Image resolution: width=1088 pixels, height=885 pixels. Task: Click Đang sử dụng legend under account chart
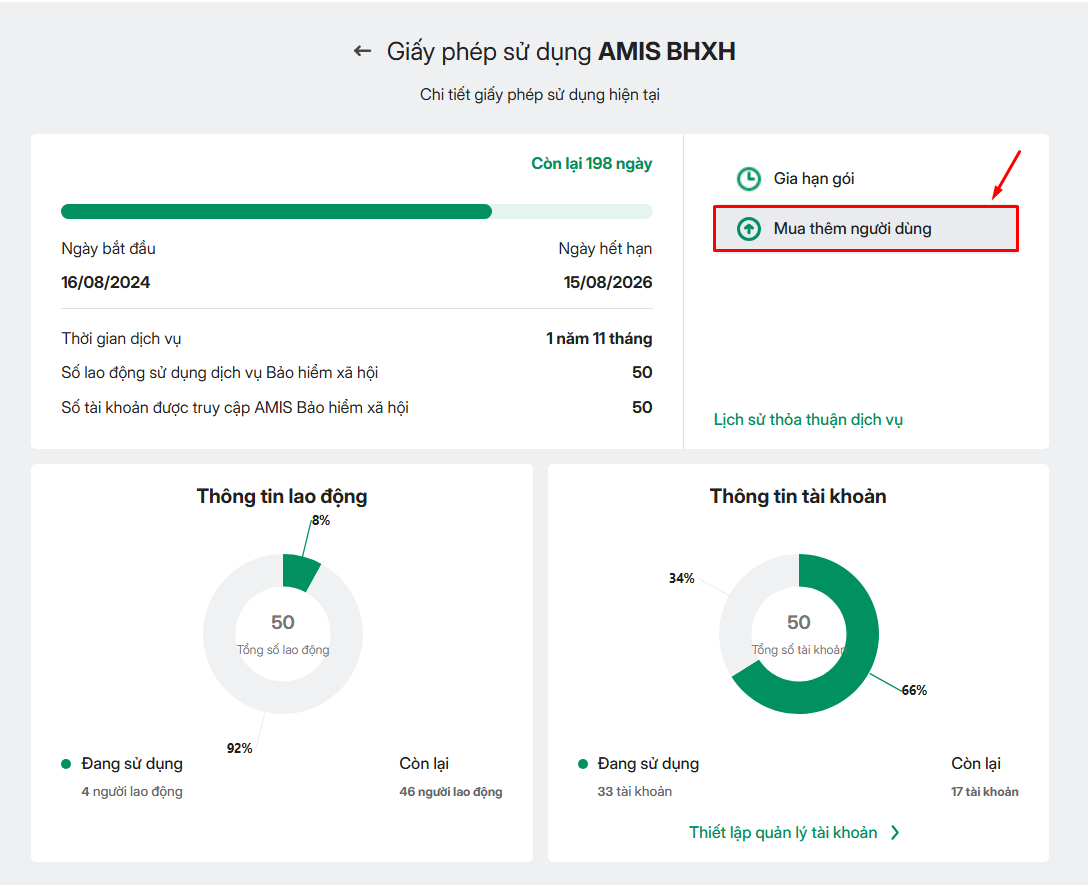point(648,764)
